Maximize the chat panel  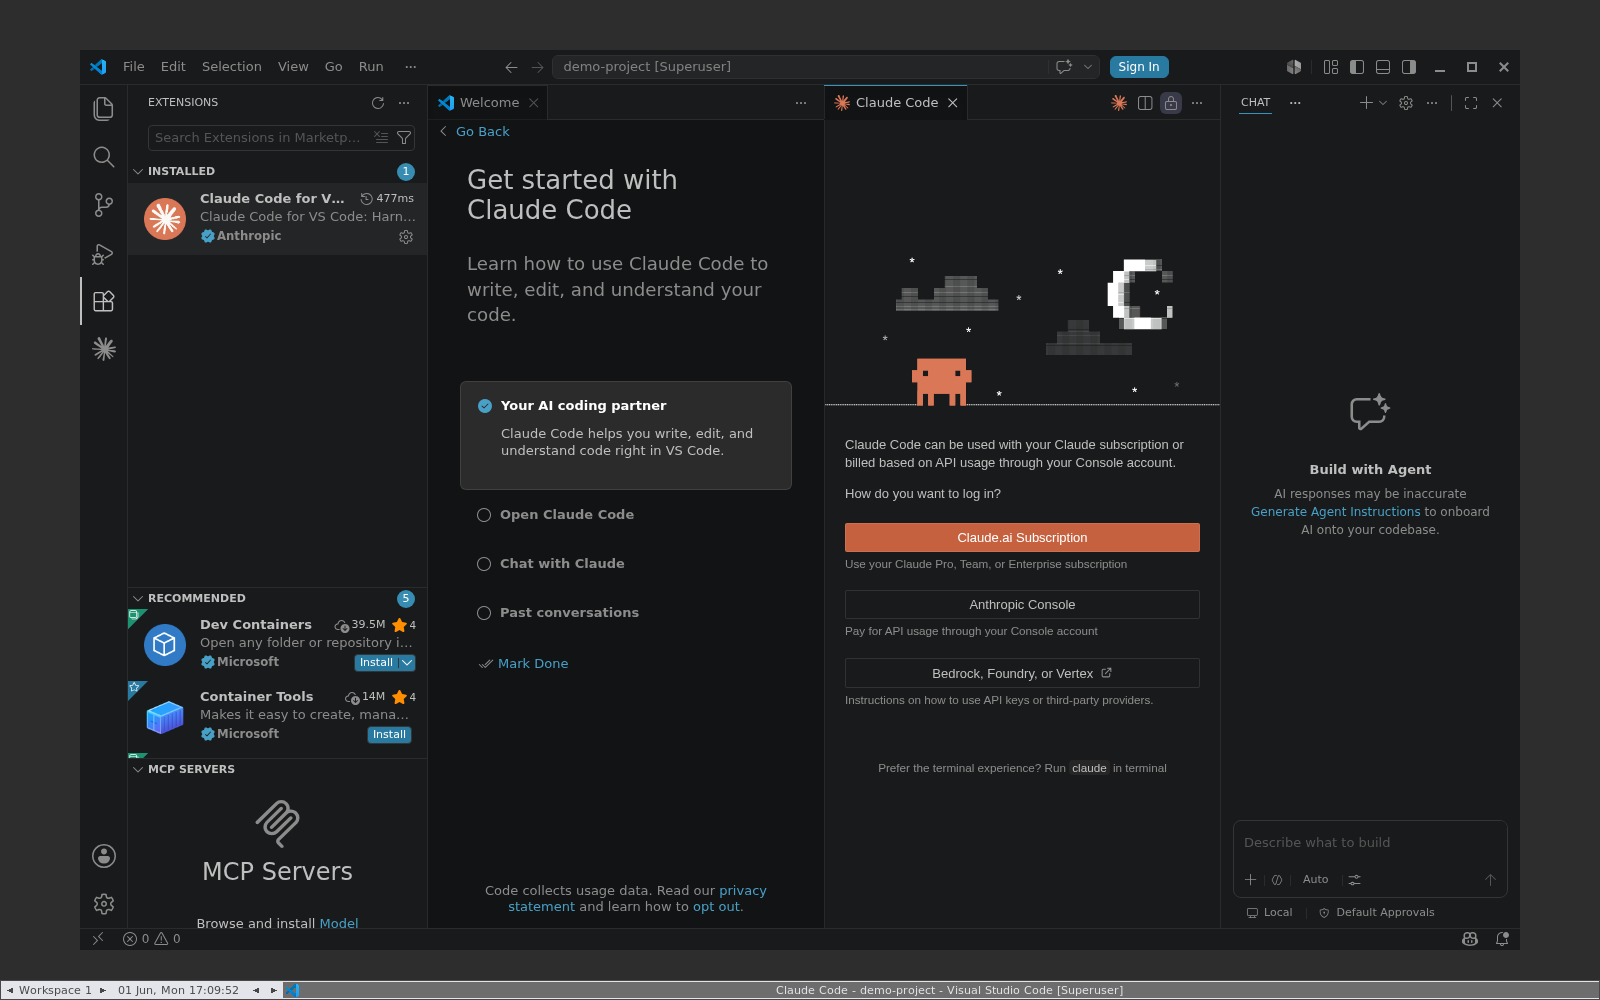(x=1471, y=103)
